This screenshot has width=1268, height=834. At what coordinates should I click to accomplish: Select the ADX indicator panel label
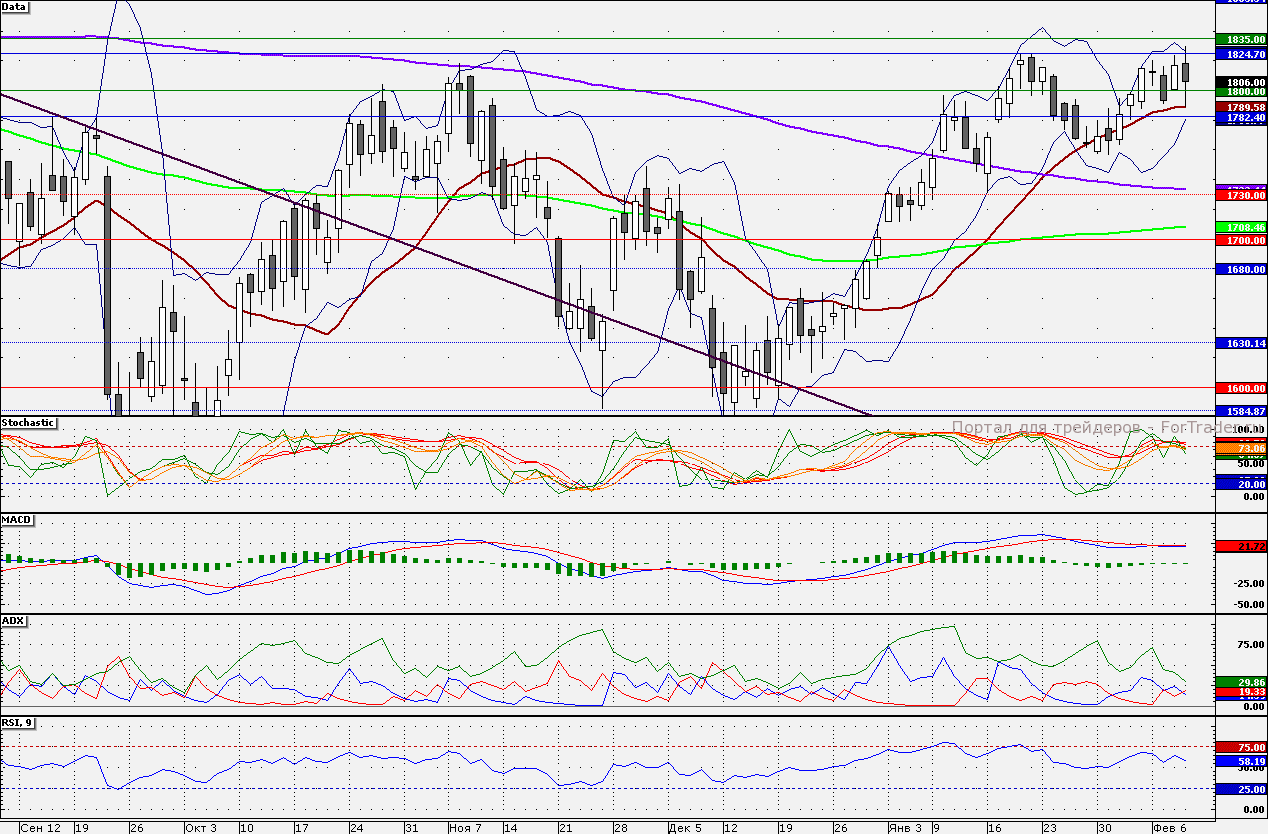tap(13, 621)
